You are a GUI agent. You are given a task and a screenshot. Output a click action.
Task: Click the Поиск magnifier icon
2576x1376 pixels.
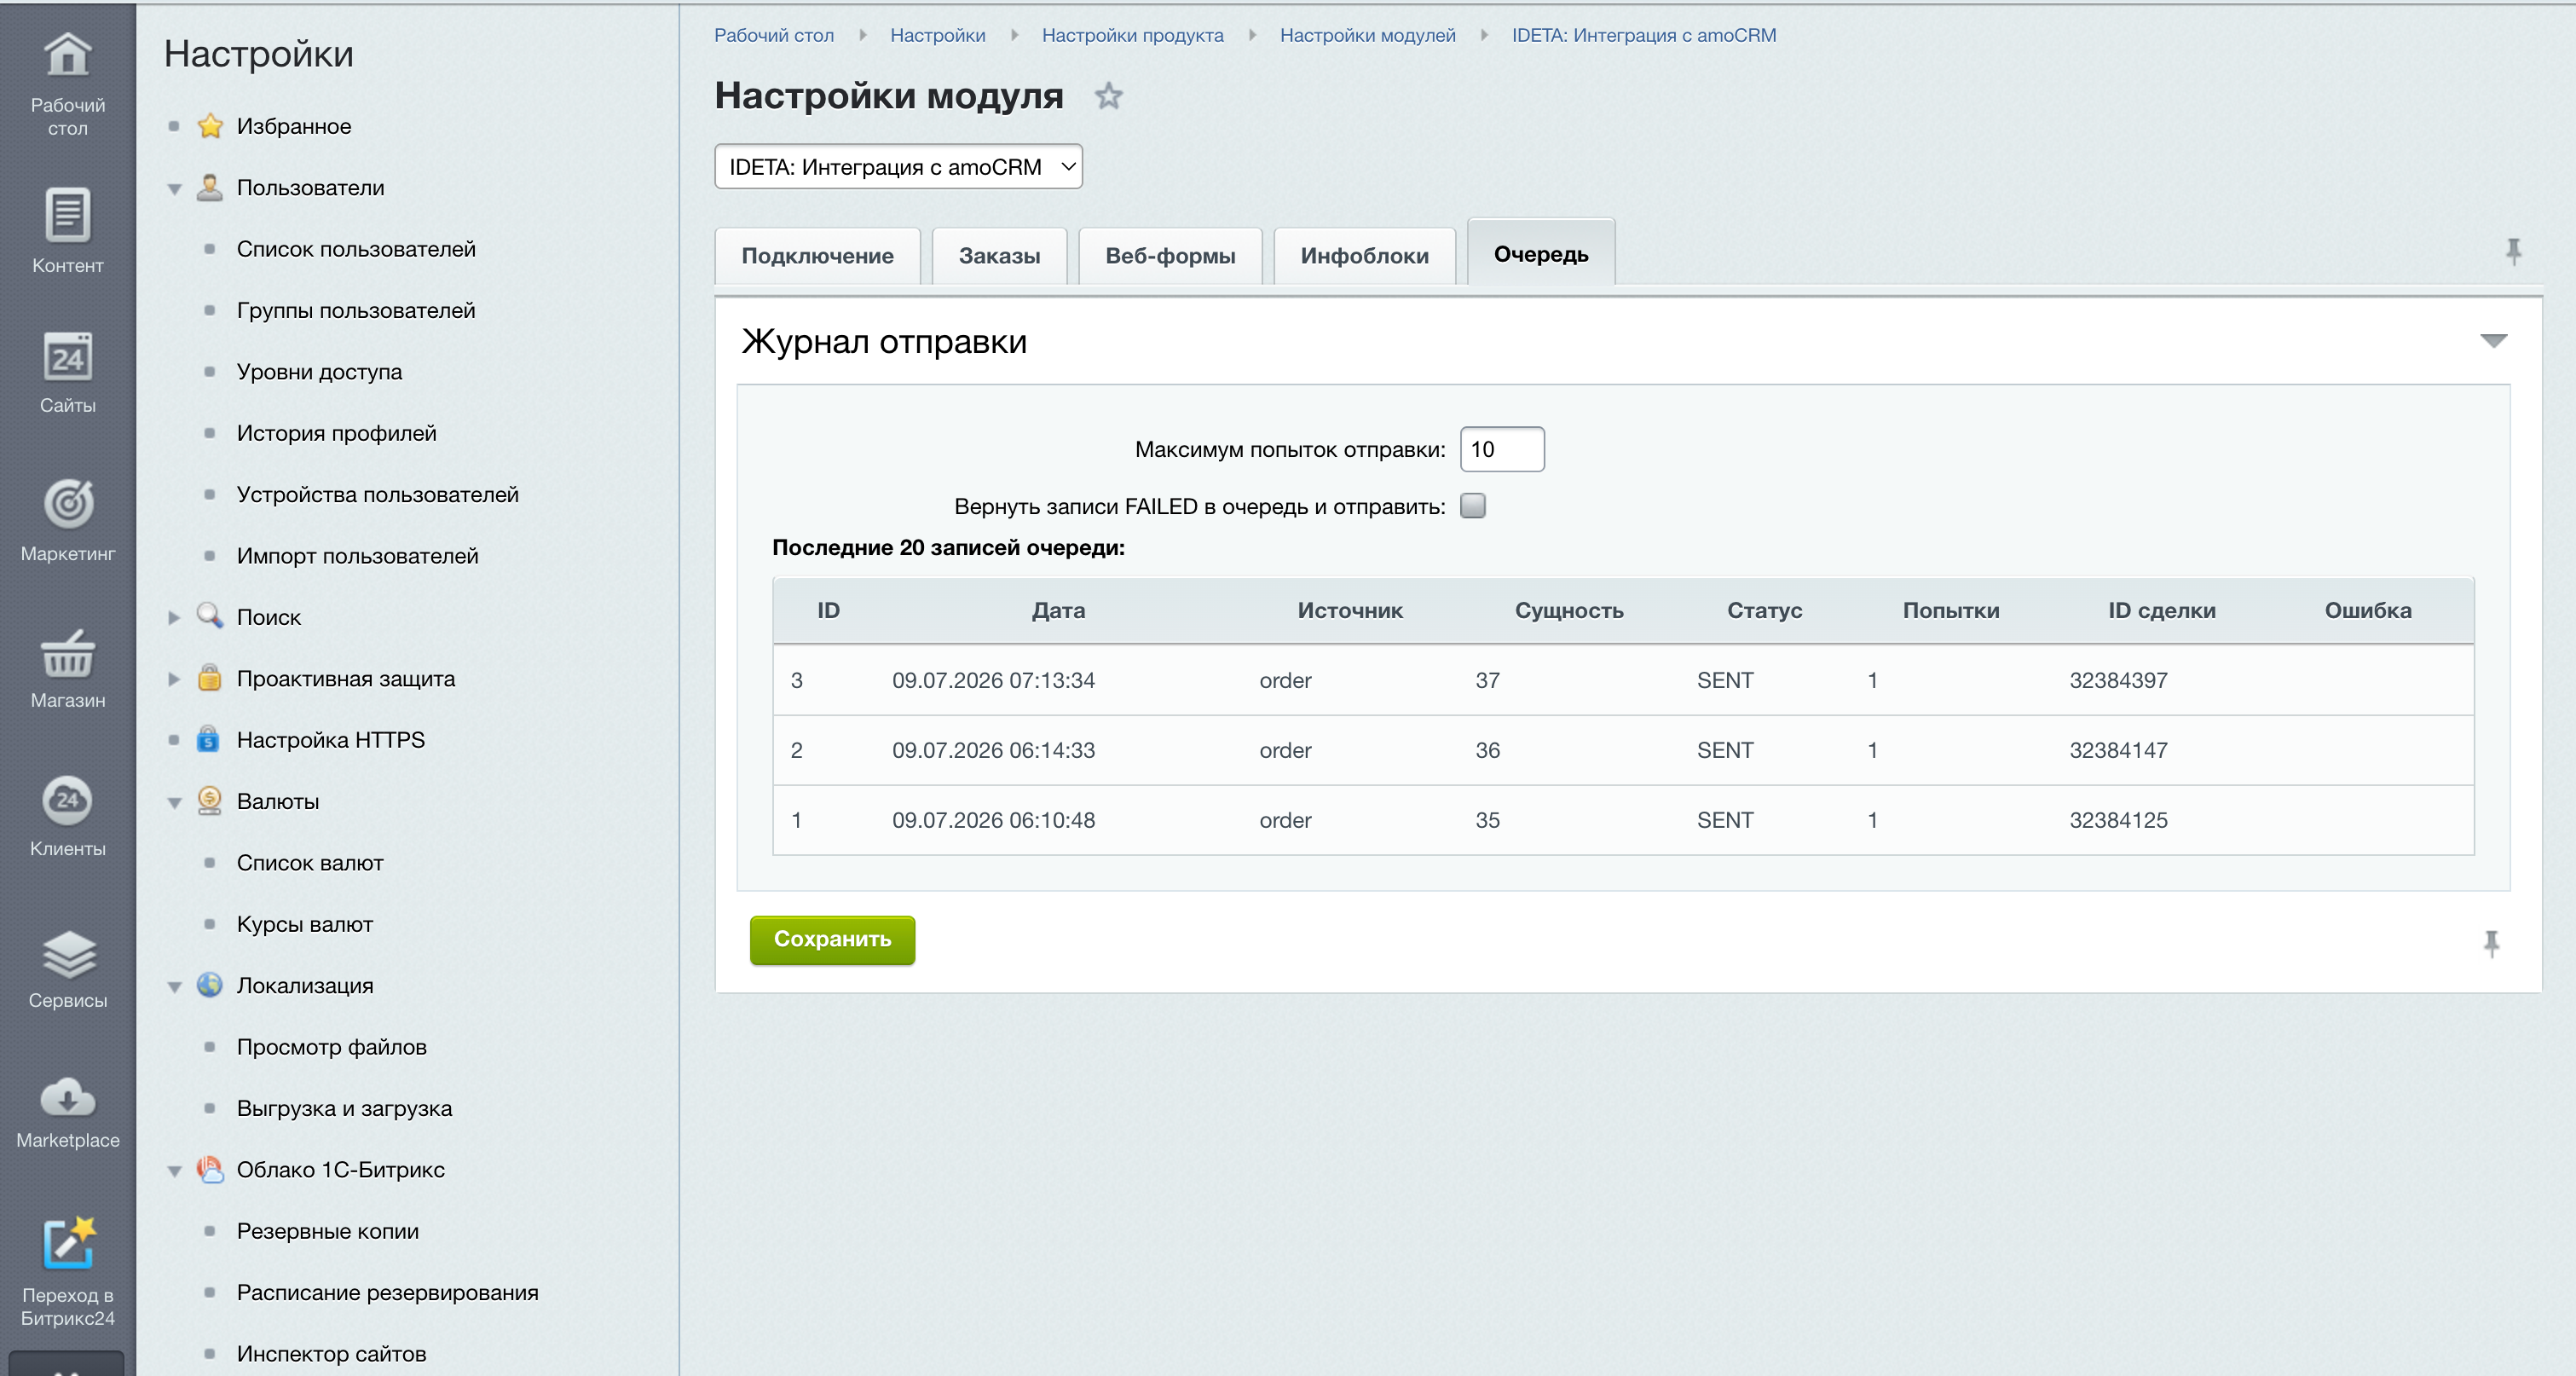pyautogui.click(x=209, y=615)
